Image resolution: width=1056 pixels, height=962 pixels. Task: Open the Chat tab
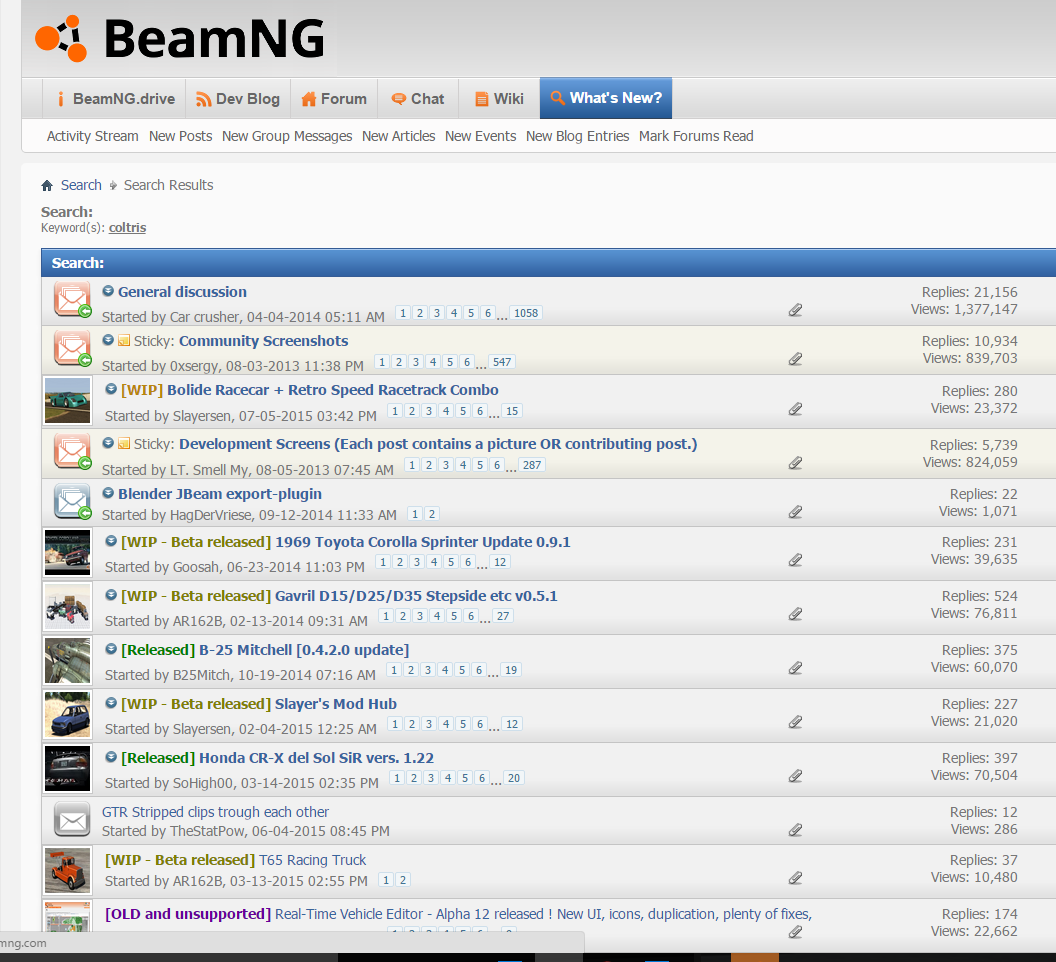[x=418, y=99]
